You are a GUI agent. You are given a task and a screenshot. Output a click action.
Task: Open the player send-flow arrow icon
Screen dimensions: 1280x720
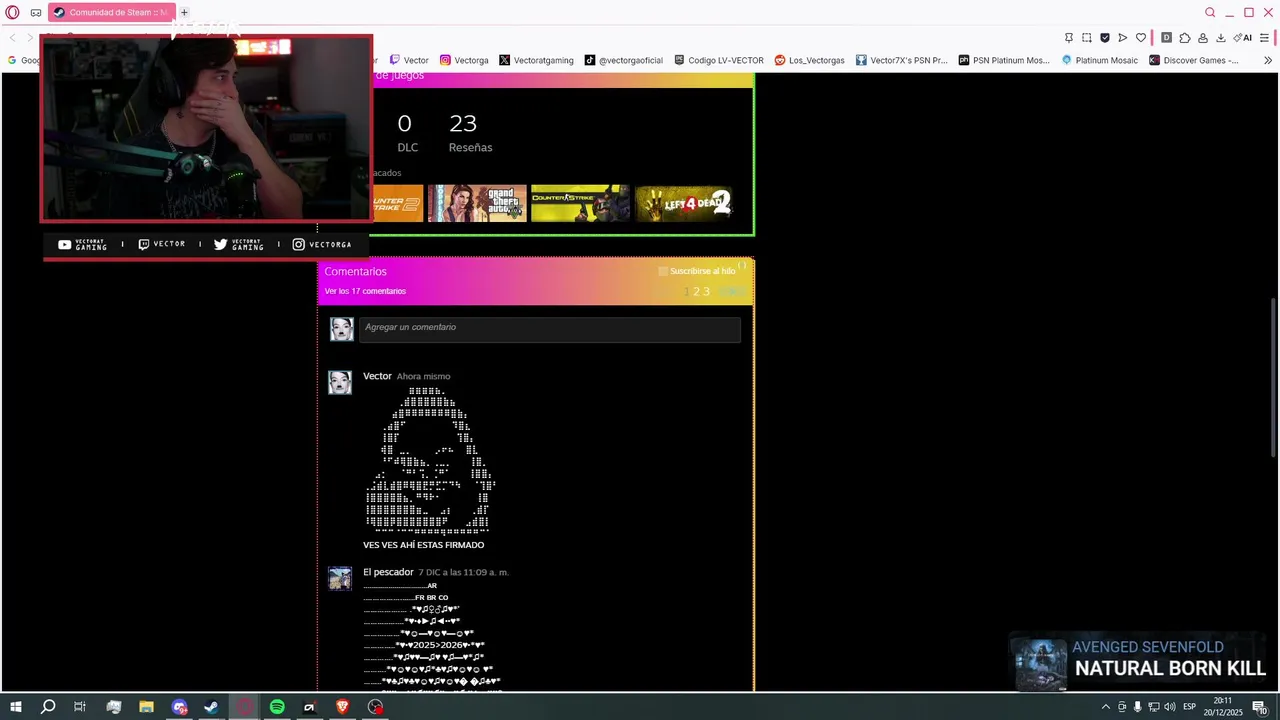[x=1122, y=38]
